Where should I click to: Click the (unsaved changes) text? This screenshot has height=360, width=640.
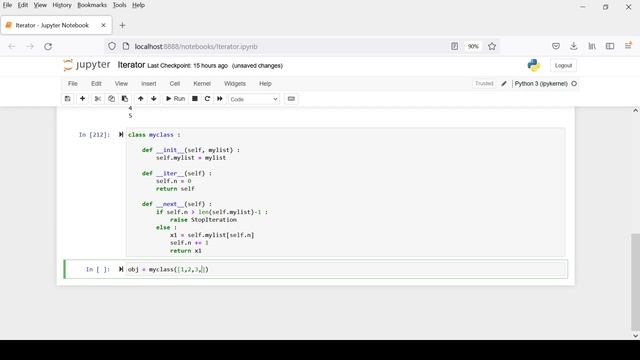257,66
